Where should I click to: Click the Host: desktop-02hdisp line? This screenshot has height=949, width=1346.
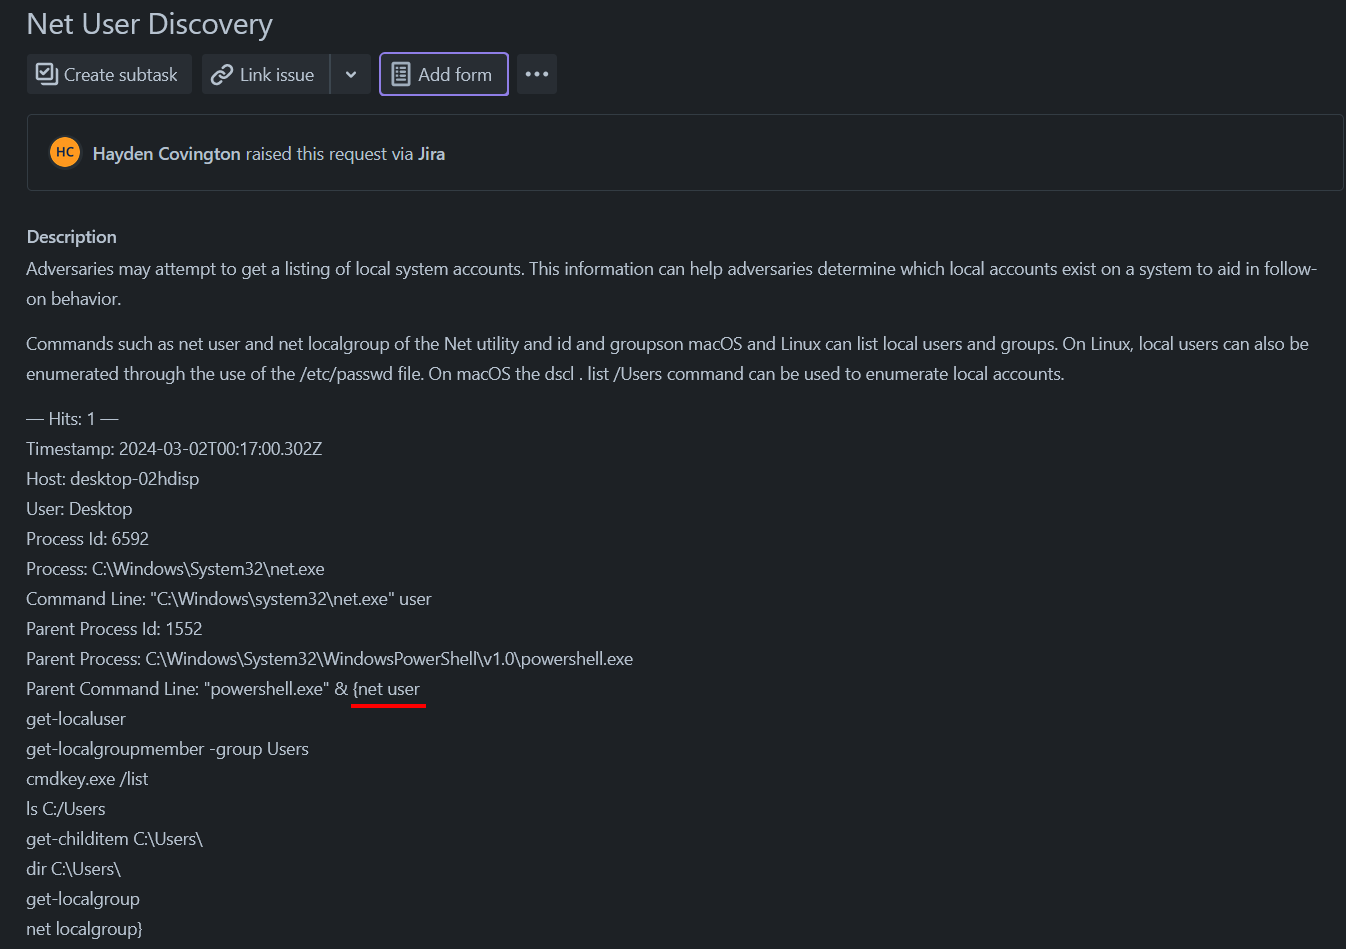[112, 479]
